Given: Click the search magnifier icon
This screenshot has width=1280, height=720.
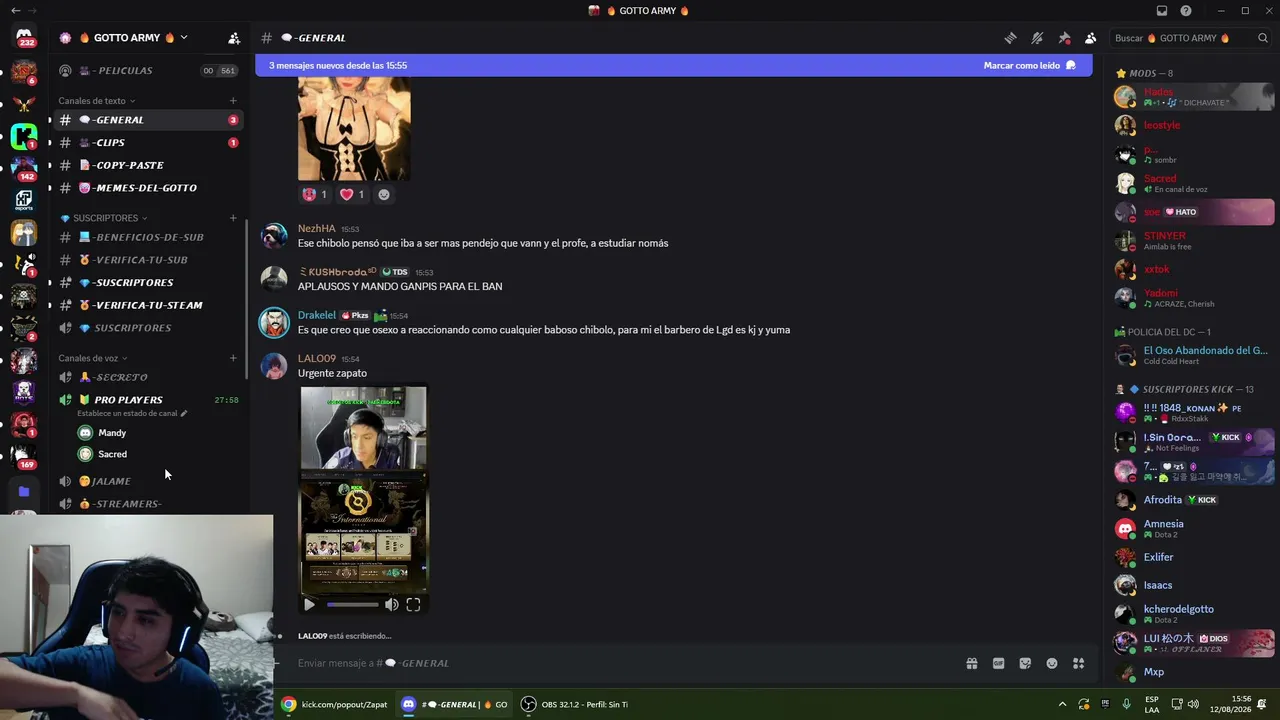Looking at the screenshot, I should click(x=1263, y=38).
